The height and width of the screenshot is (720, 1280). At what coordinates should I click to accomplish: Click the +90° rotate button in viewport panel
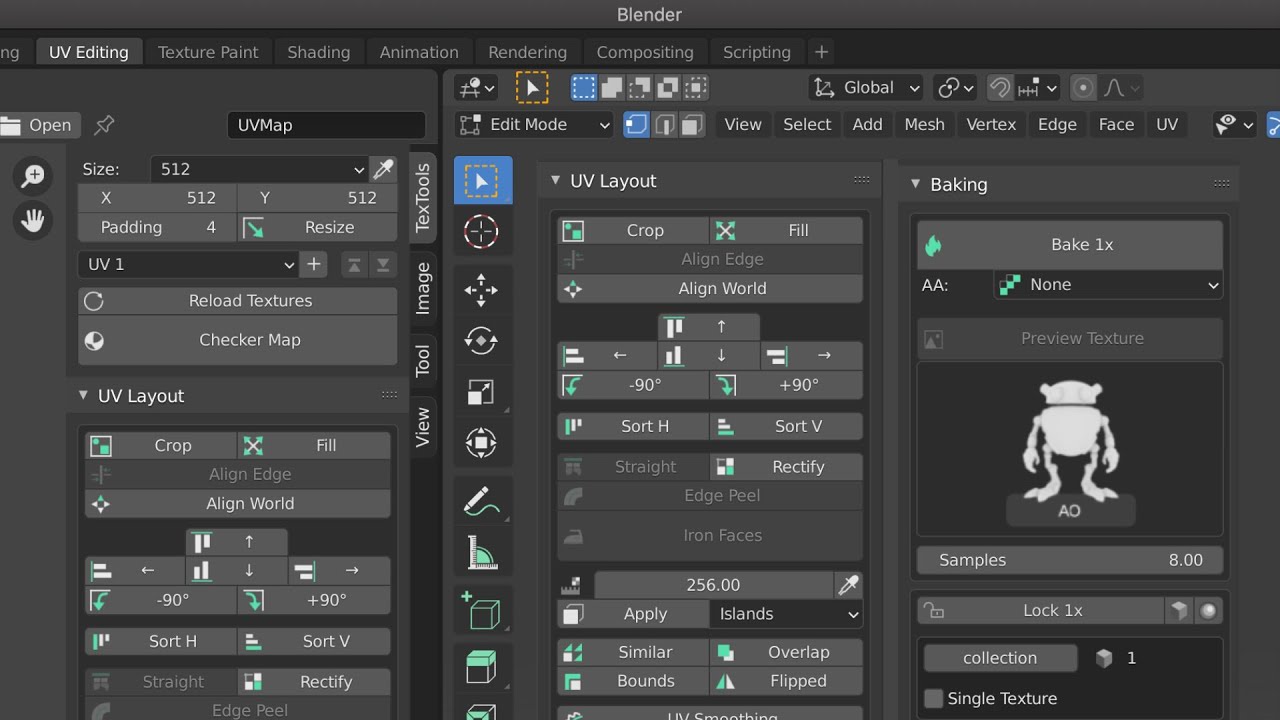point(786,385)
